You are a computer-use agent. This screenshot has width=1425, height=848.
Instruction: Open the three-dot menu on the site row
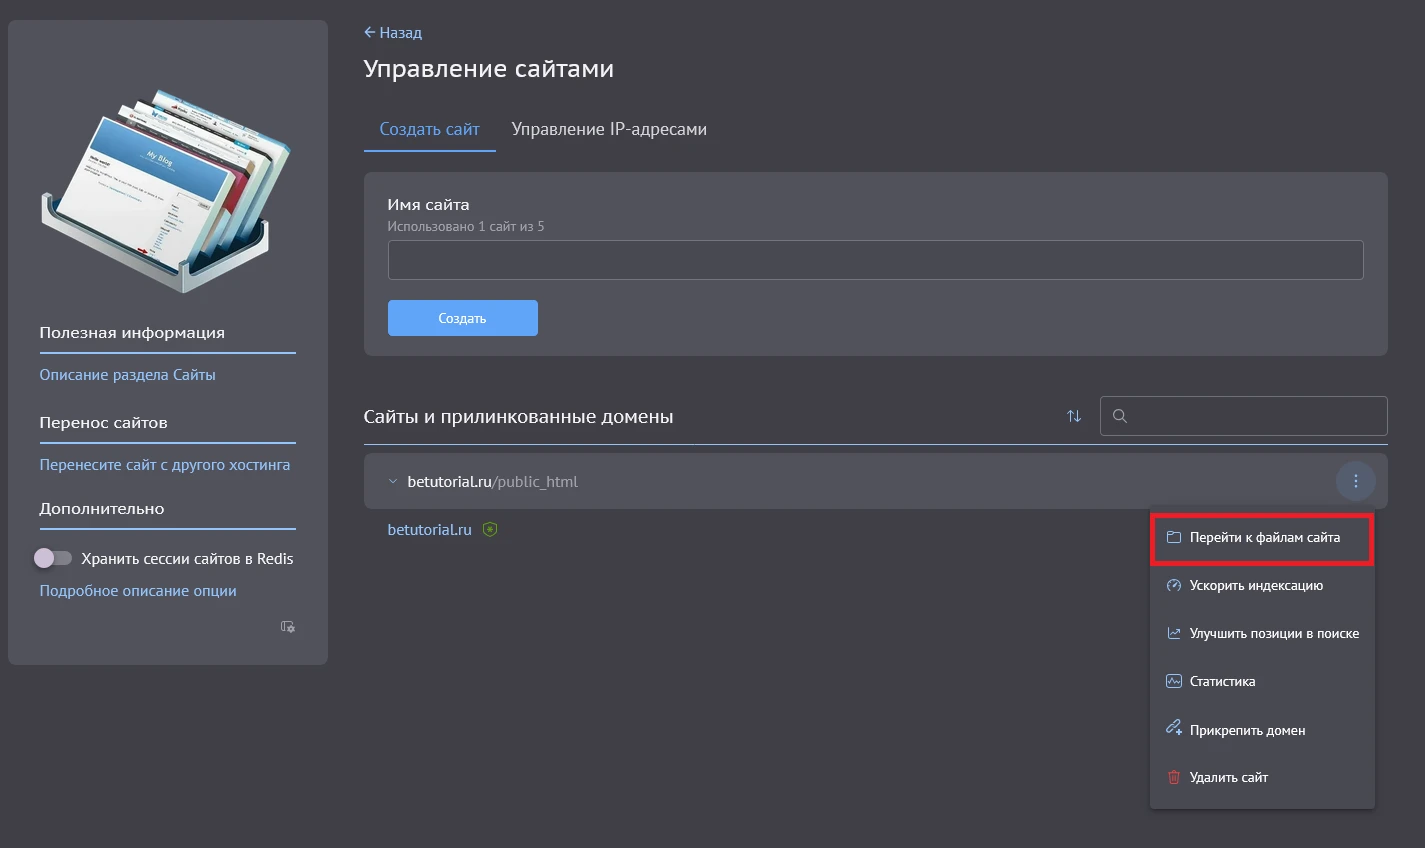1356,481
